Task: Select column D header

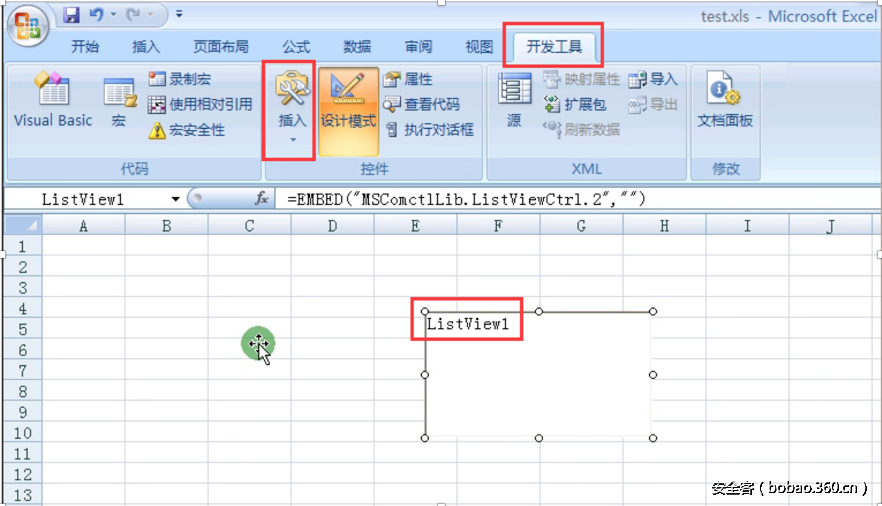Action: (332, 225)
